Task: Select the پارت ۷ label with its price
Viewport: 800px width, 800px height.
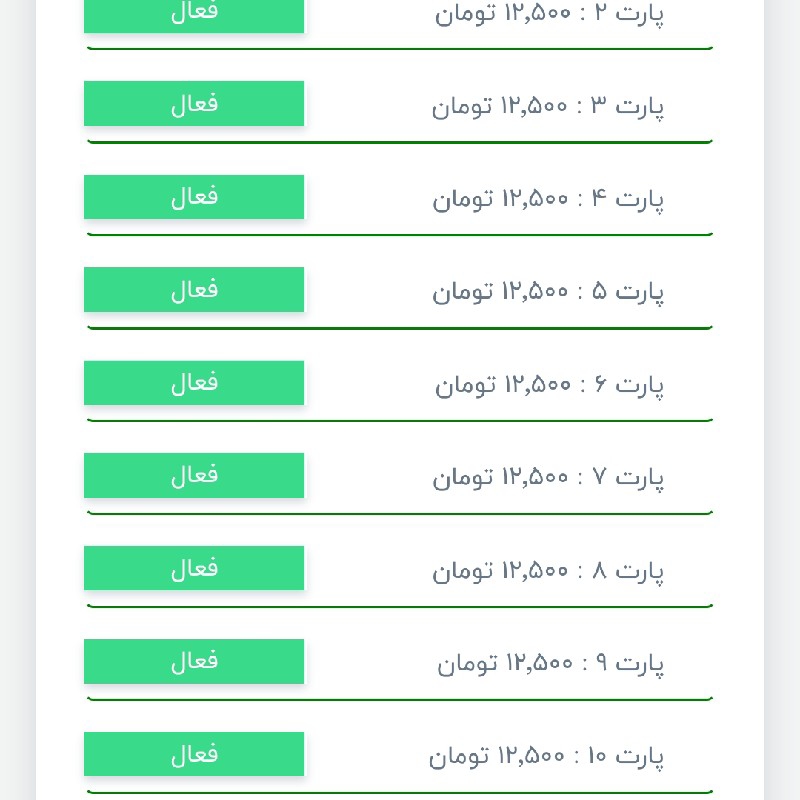Action: [x=548, y=477]
